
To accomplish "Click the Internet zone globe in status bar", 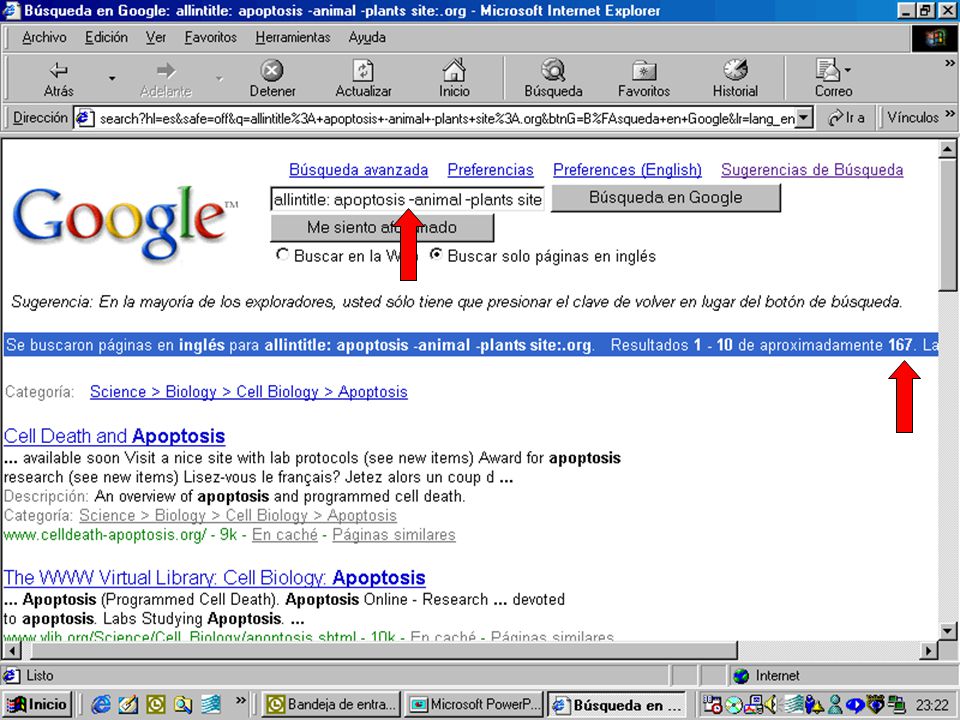I will 741,676.
